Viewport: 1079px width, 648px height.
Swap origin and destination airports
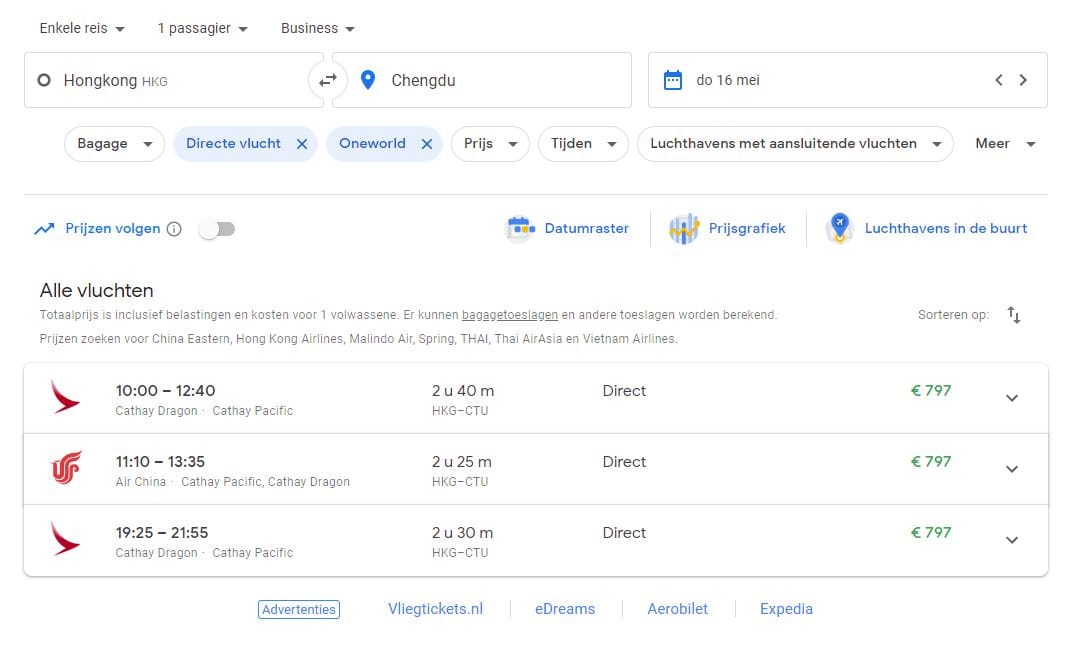coord(328,80)
